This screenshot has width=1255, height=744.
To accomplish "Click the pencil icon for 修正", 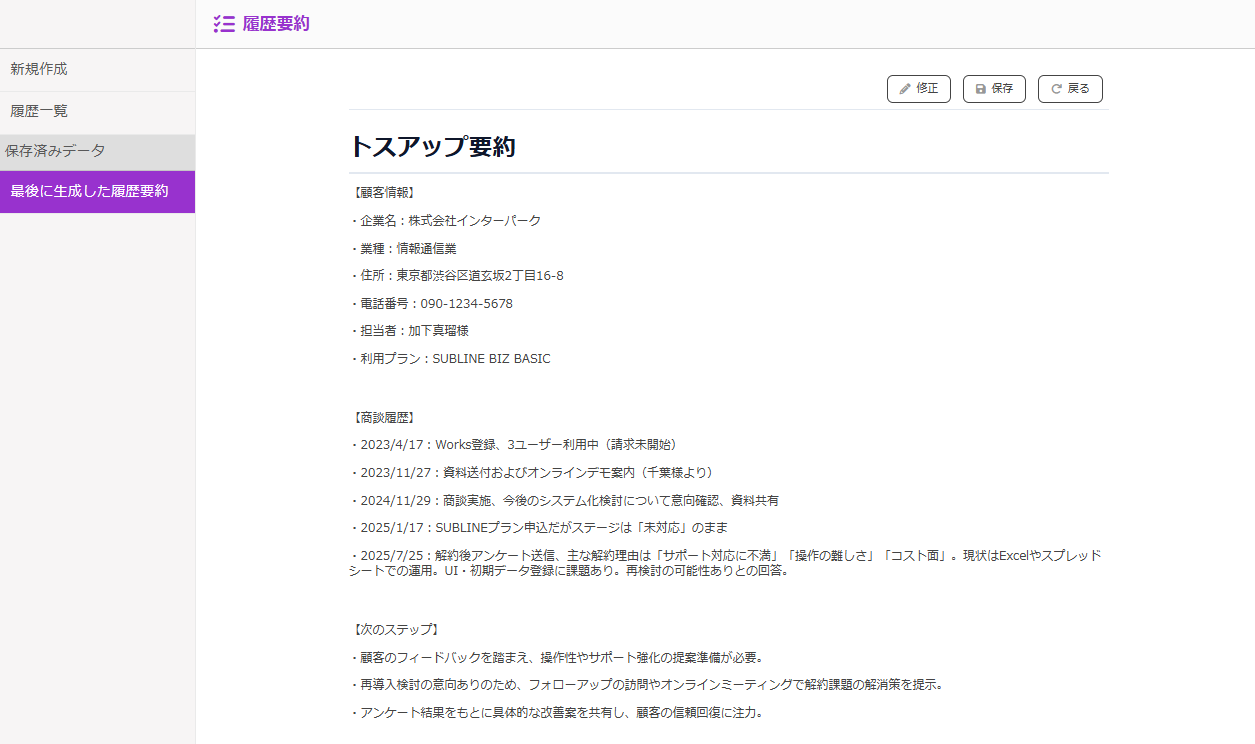I will point(905,89).
